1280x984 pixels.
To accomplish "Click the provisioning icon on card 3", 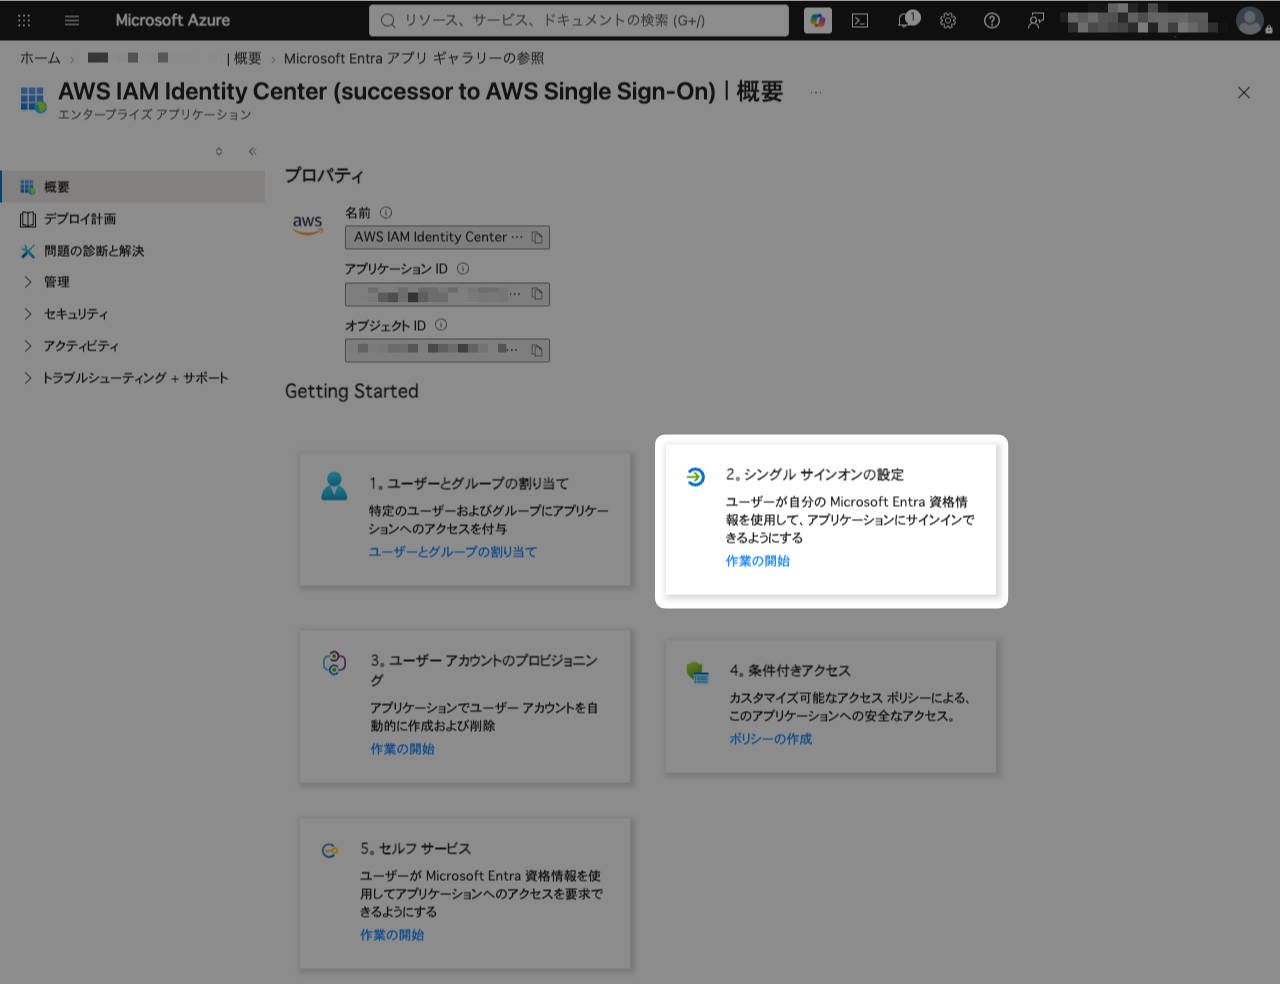I will 334,662.
